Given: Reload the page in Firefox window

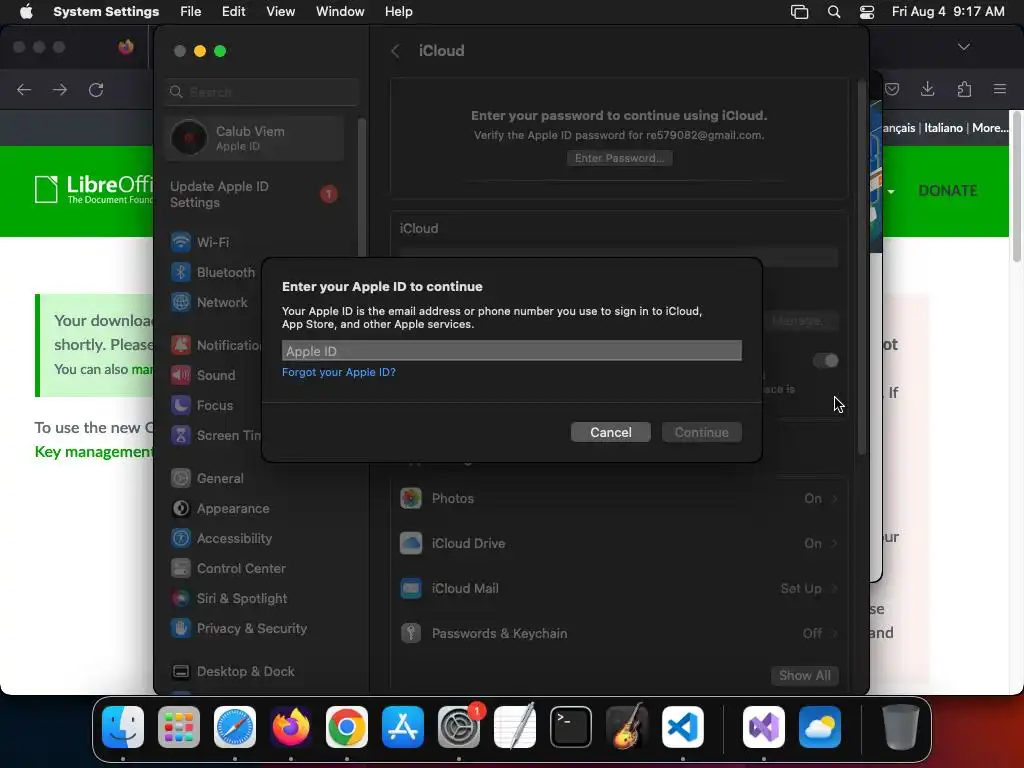Looking at the screenshot, I should click(x=96, y=89).
